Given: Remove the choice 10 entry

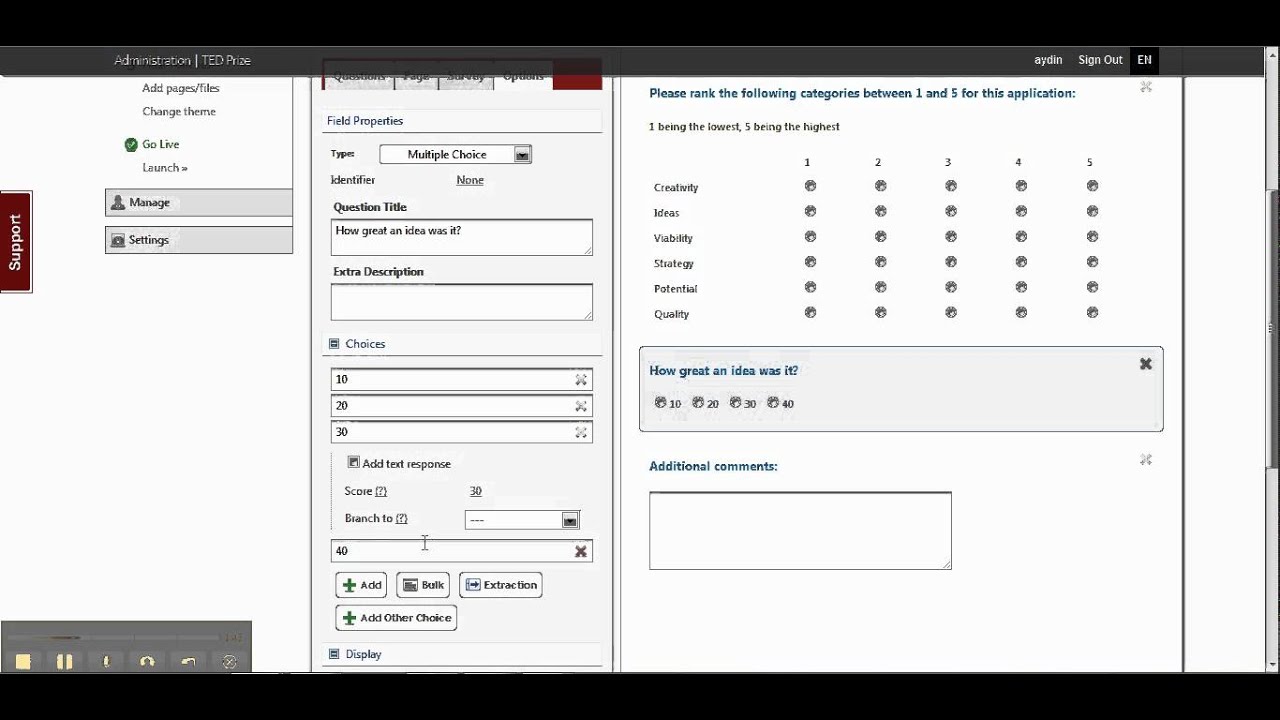Looking at the screenshot, I should 581,380.
